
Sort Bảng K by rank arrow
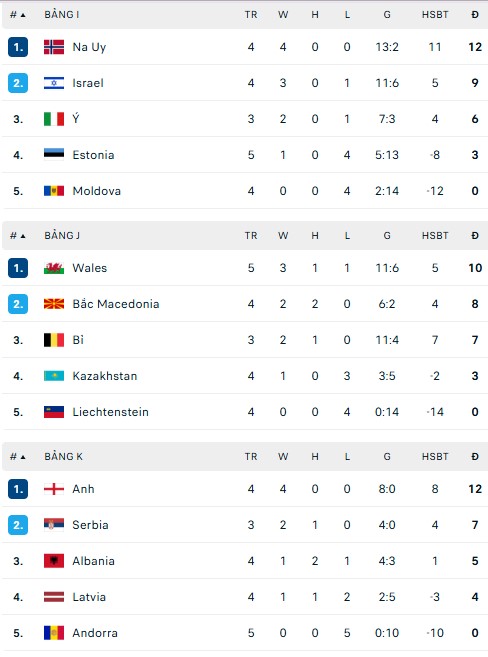tap(23, 457)
